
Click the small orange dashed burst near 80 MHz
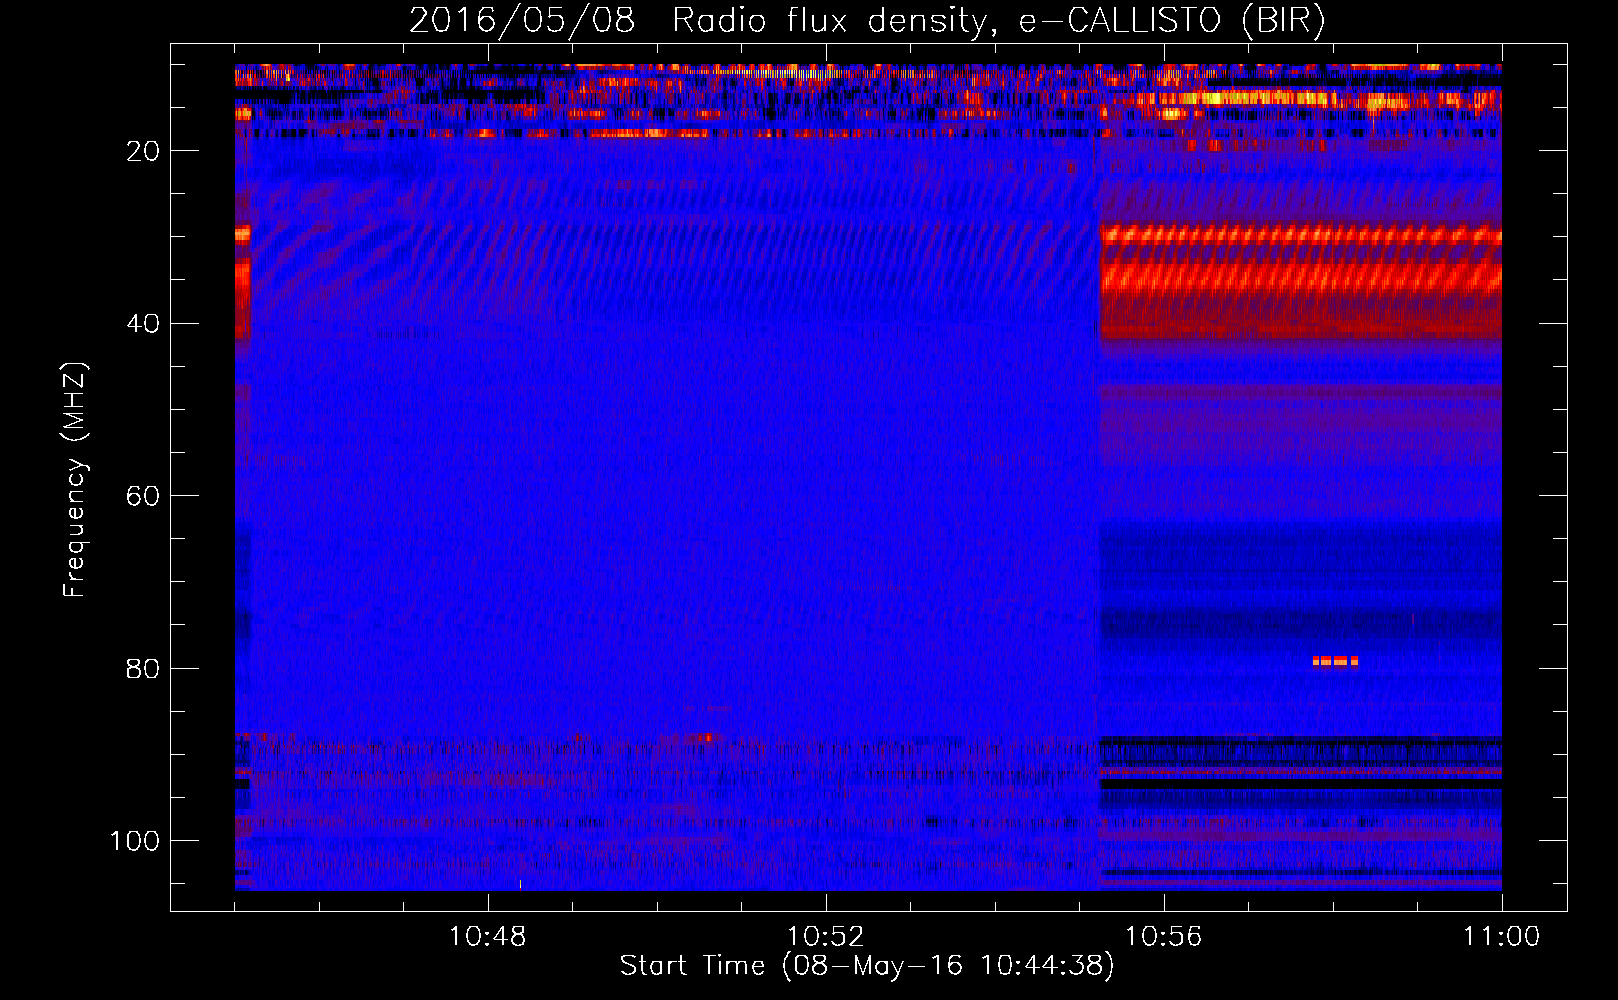tap(1335, 661)
